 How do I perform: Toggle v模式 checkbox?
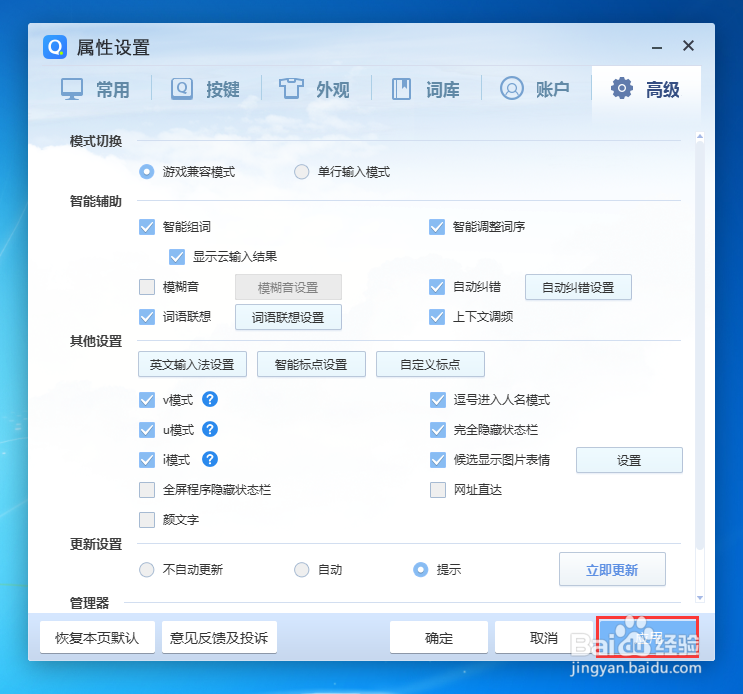pos(147,400)
